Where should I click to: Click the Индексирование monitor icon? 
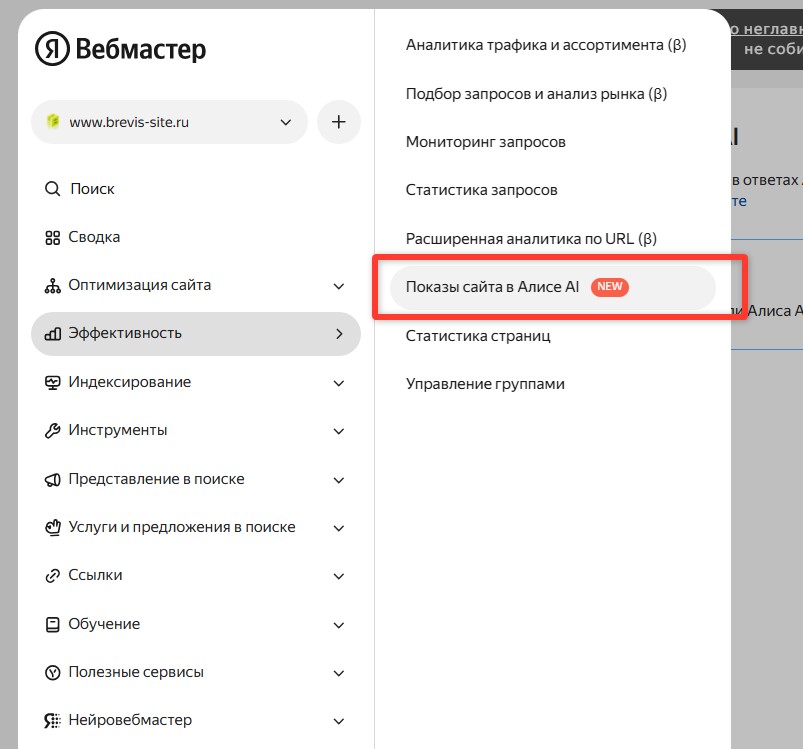[52, 382]
